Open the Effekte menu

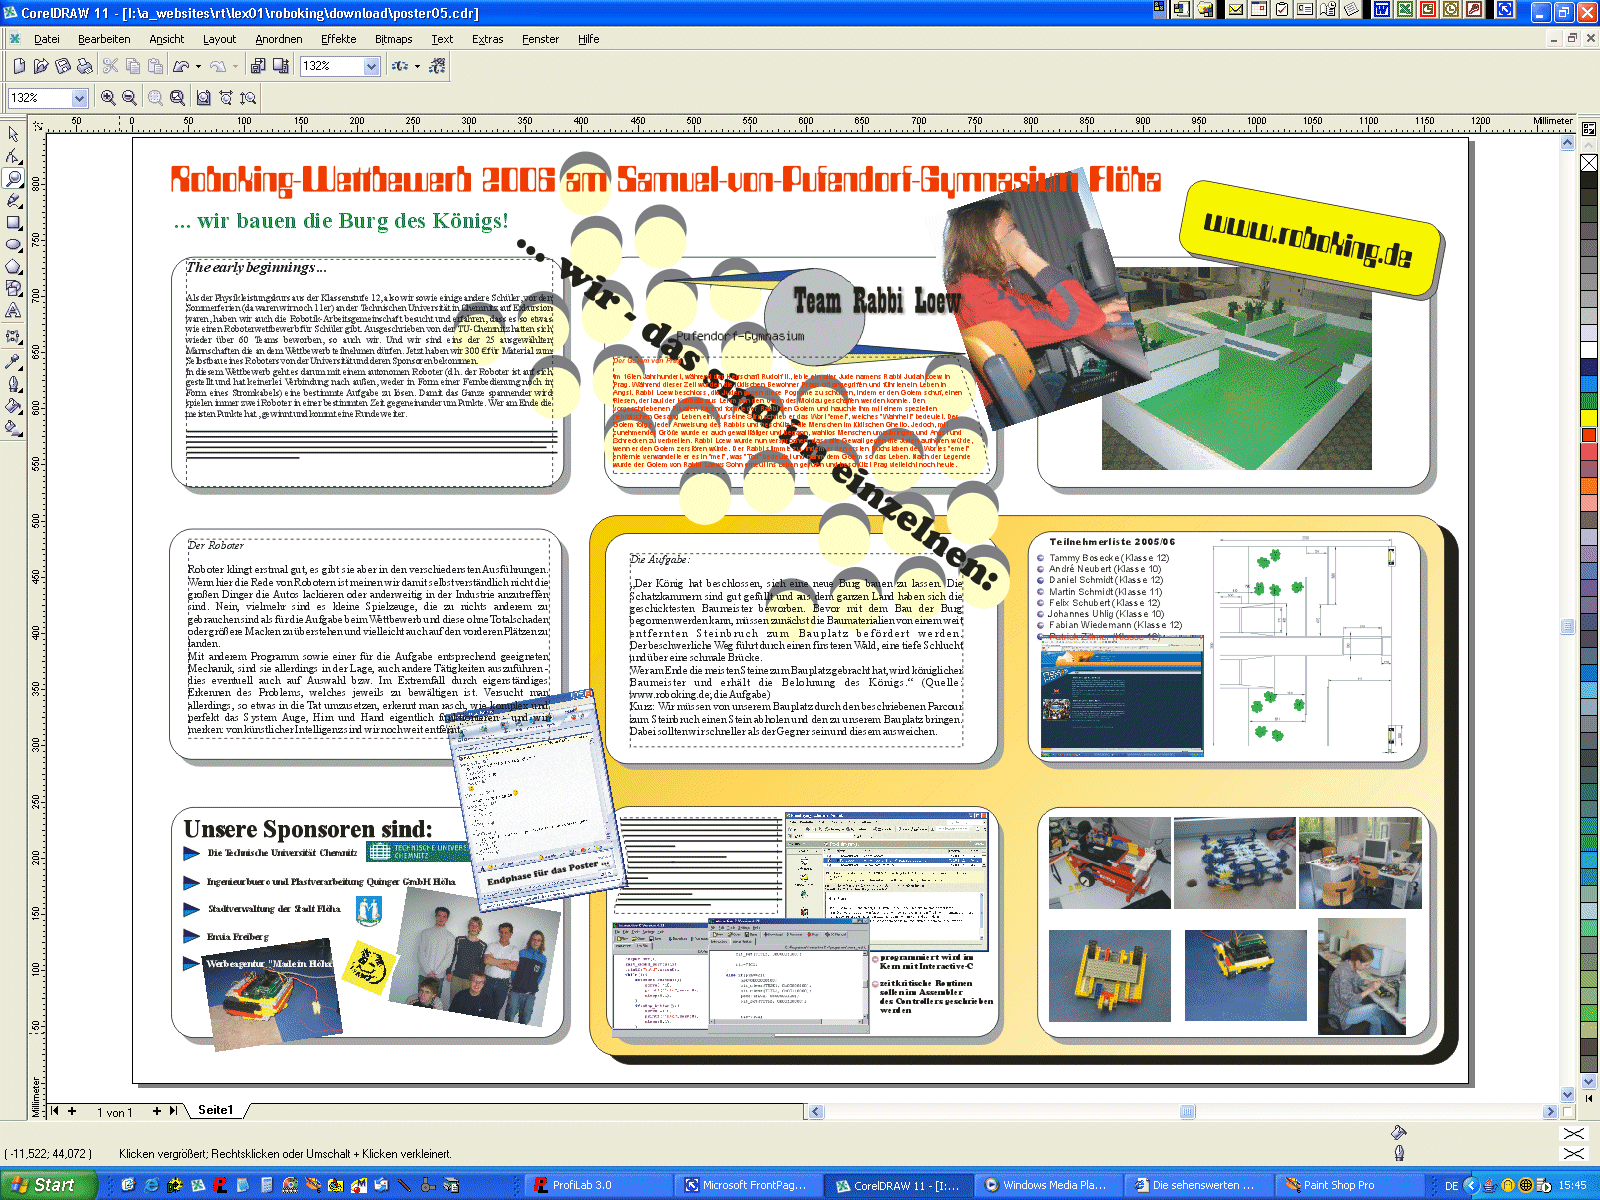(x=339, y=39)
